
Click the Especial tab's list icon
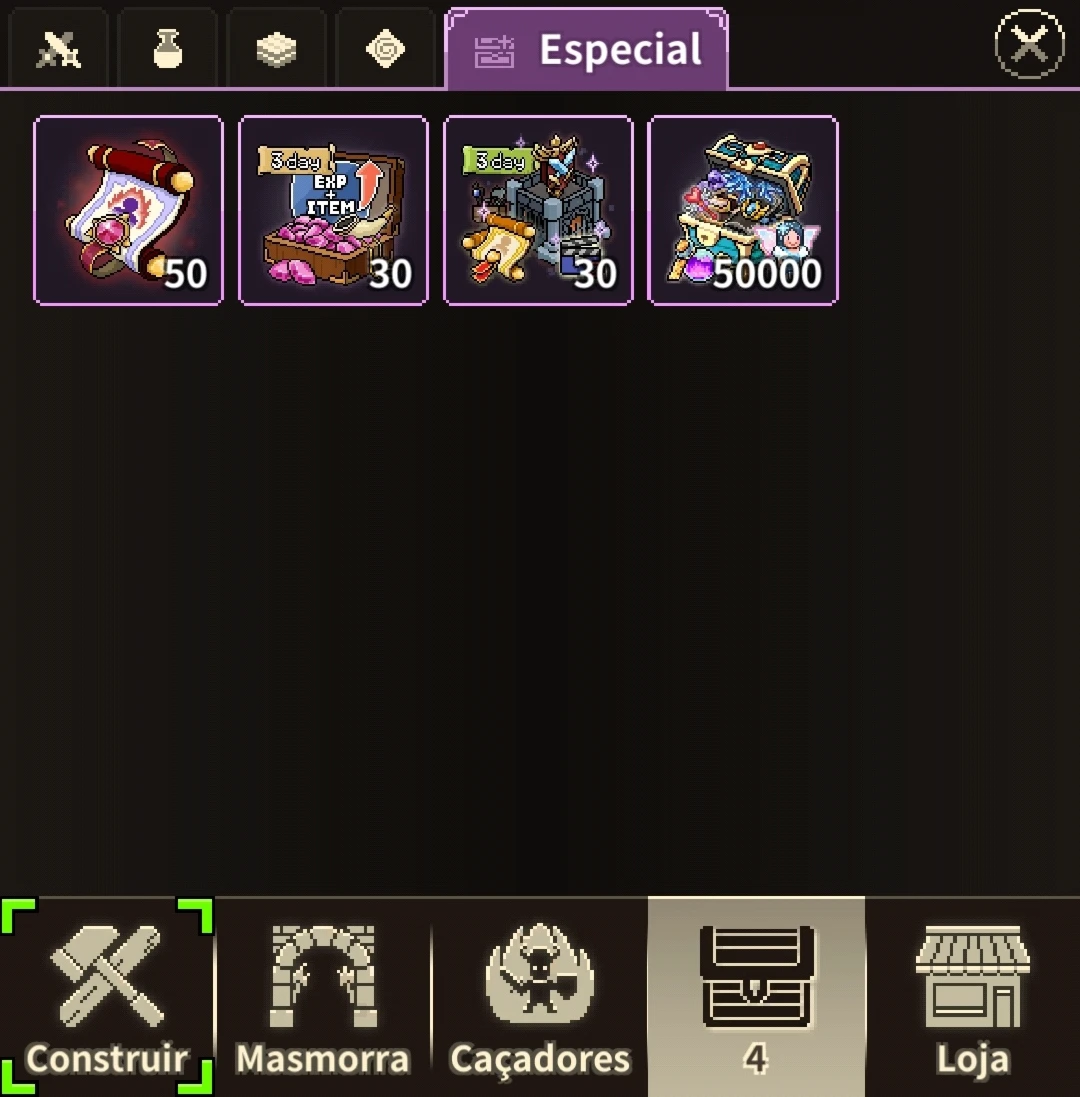point(495,52)
